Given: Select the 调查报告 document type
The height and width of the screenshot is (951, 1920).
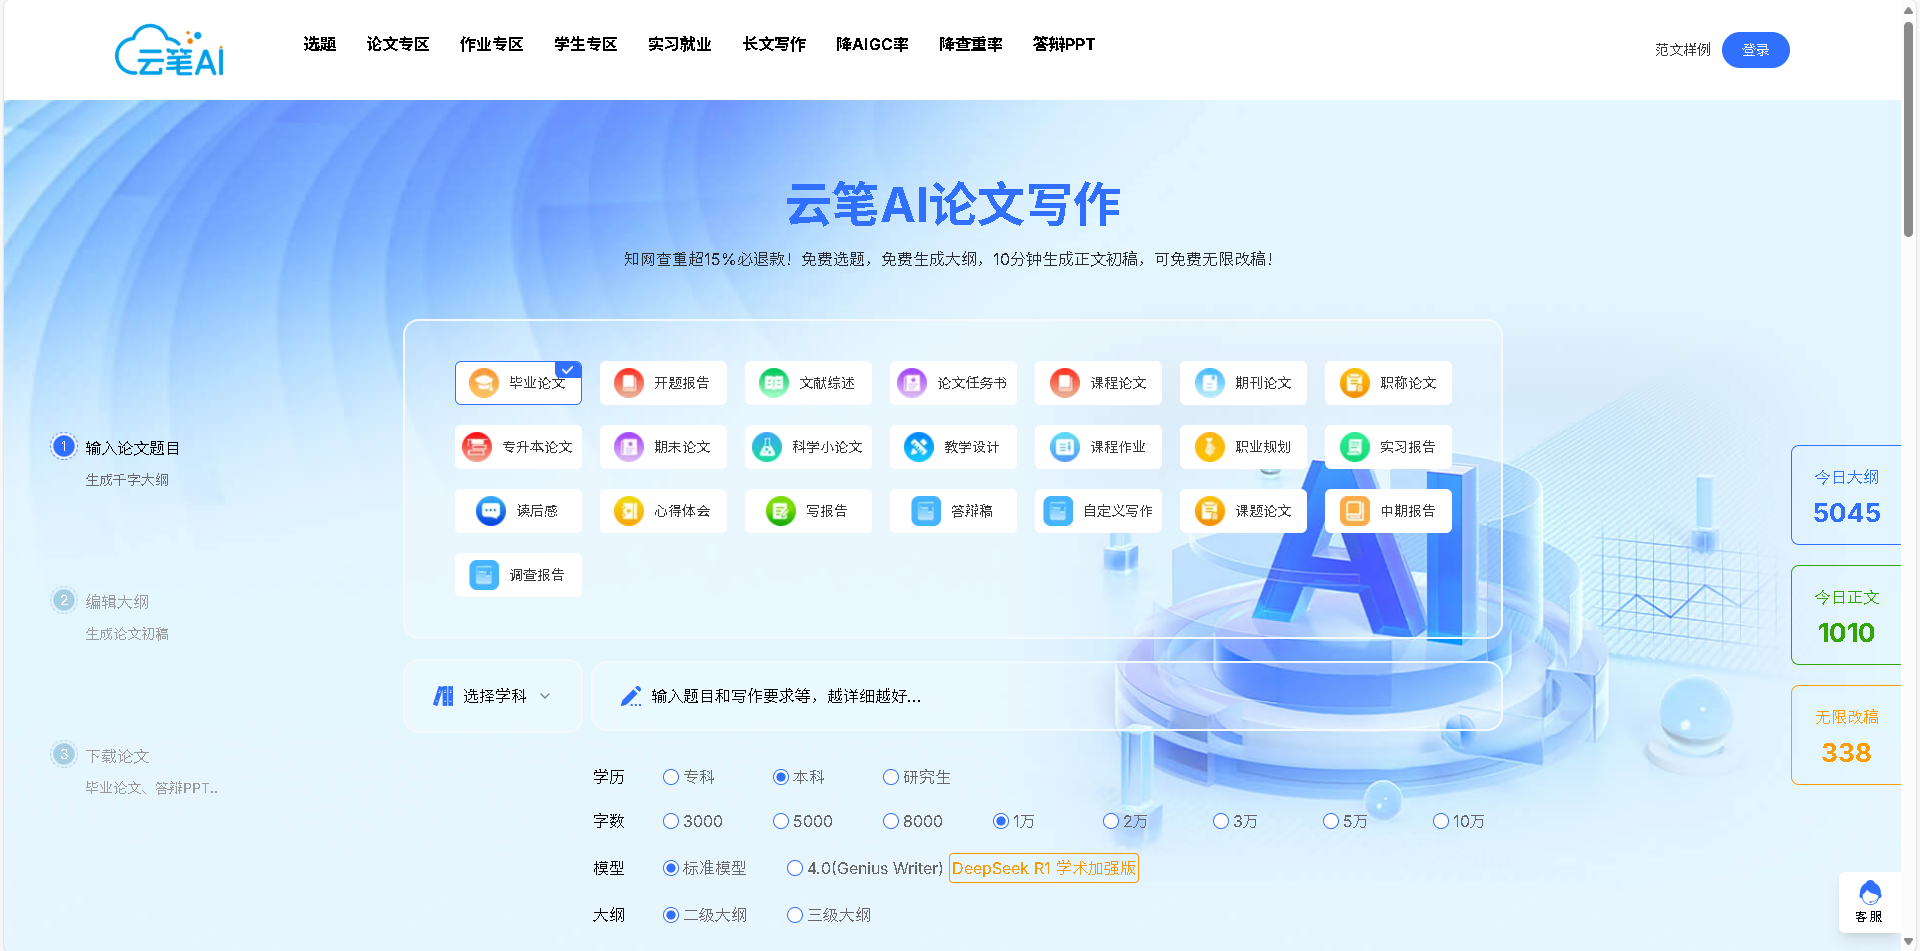Looking at the screenshot, I should (517, 575).
